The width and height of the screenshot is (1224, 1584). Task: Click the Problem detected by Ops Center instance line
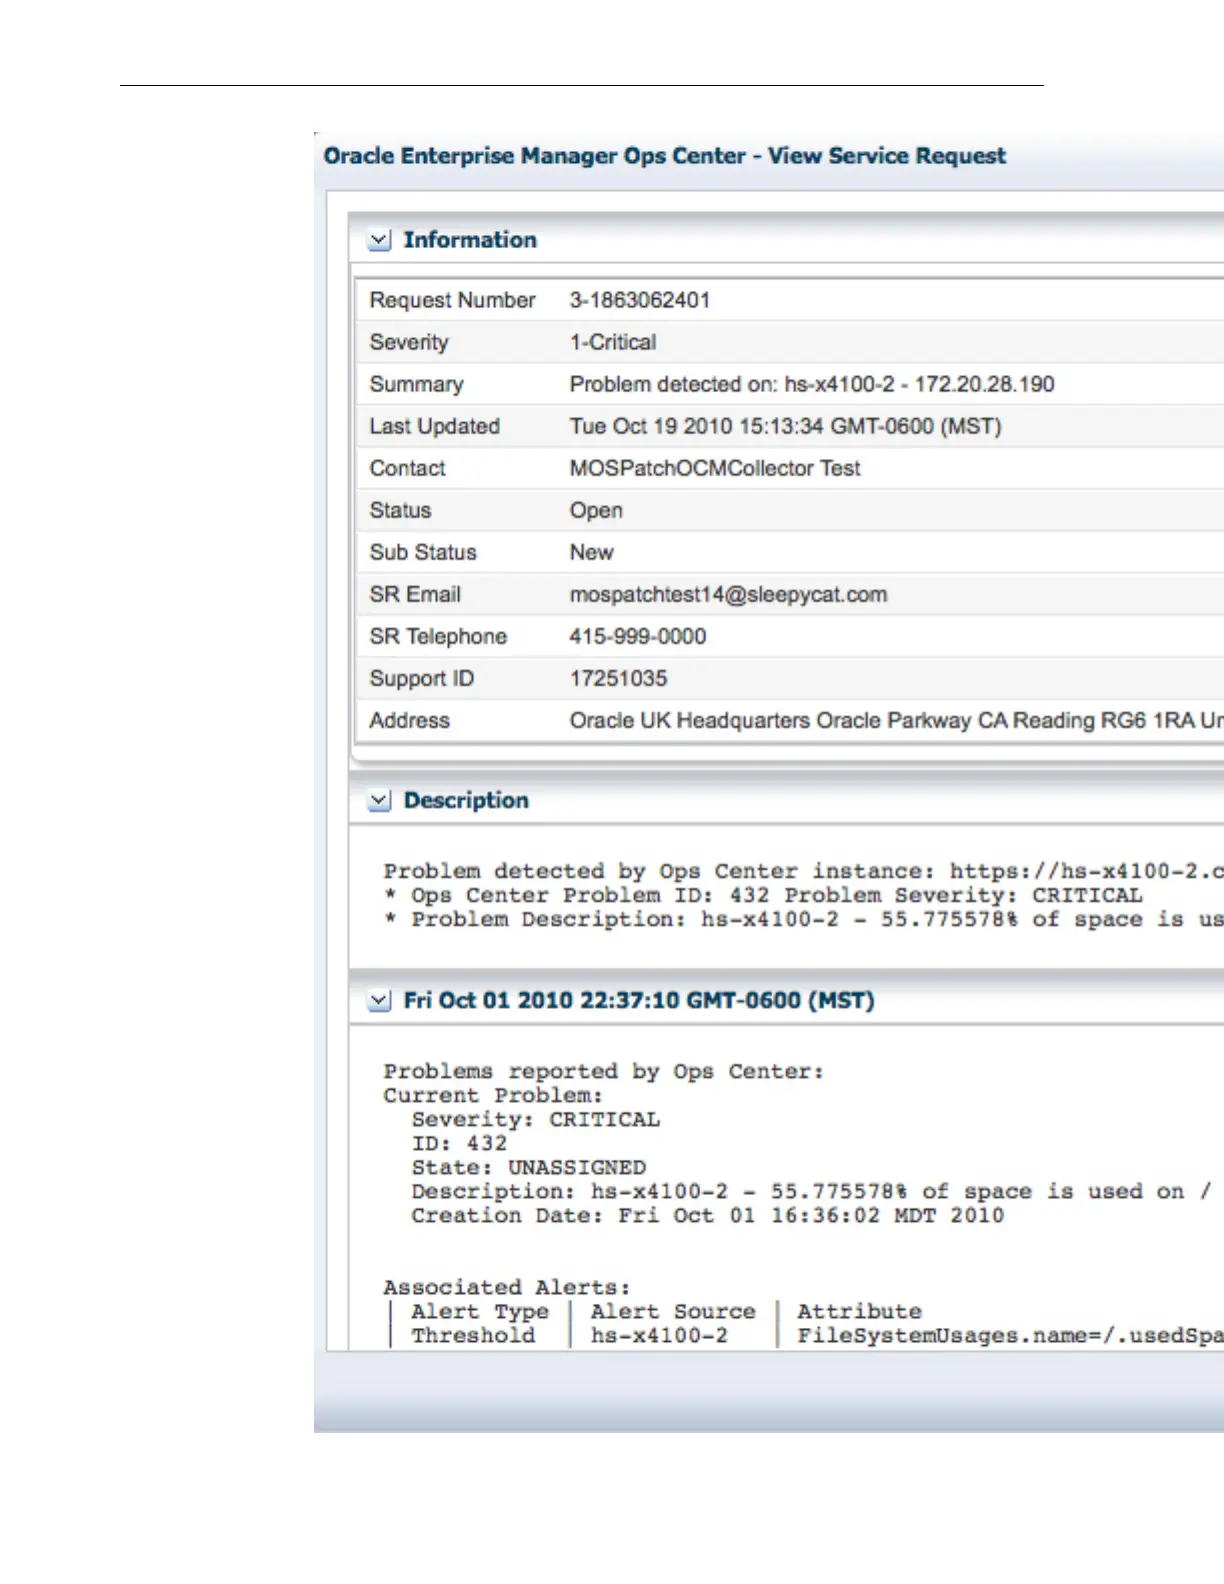click(803, 871)
